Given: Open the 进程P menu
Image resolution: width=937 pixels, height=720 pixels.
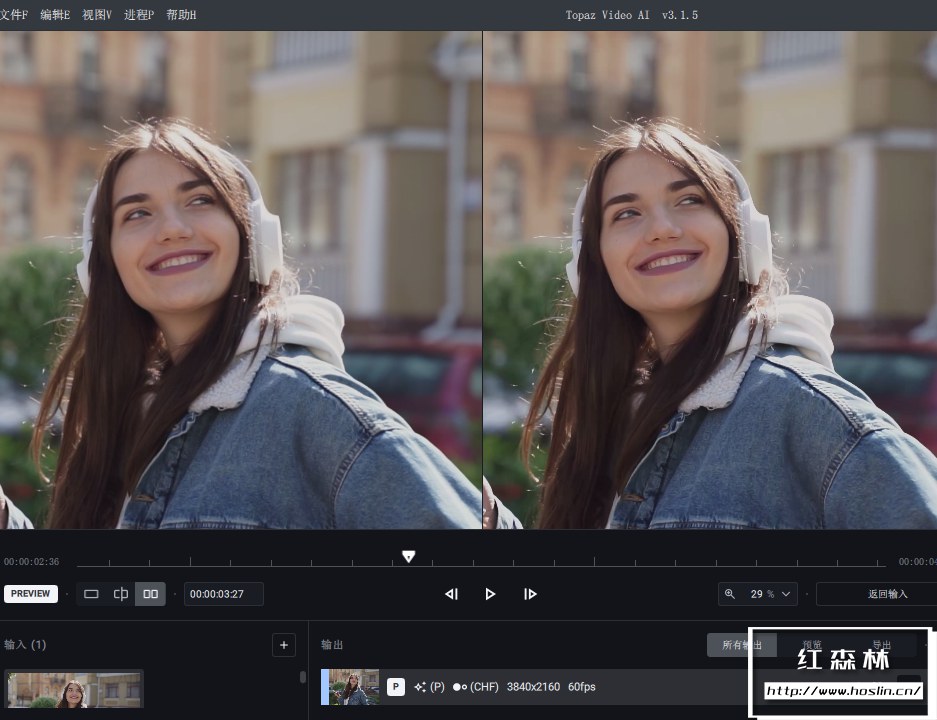Looking at the screenshot, I should tap(139, 15).
